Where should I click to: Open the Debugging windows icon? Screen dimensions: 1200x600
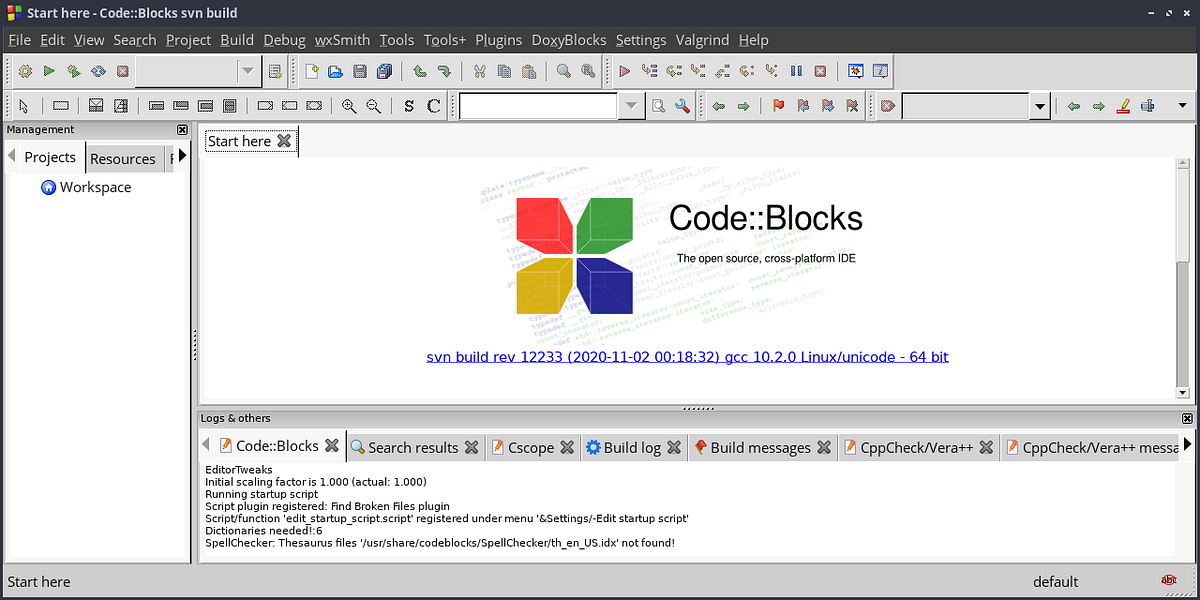click(856, 71)
